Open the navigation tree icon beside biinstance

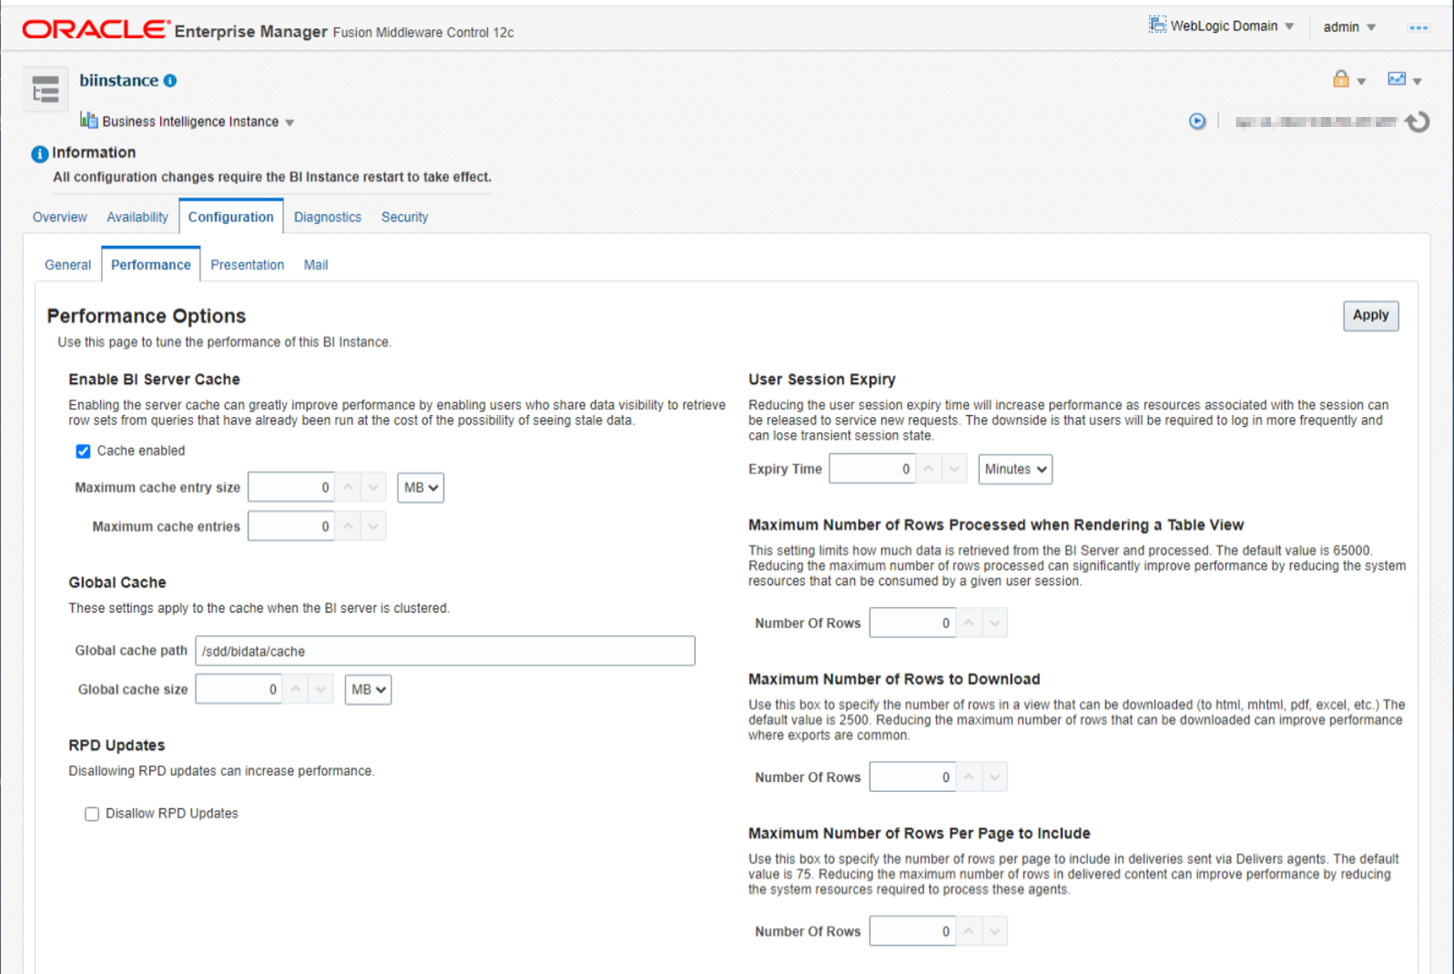tap(45, 89)
